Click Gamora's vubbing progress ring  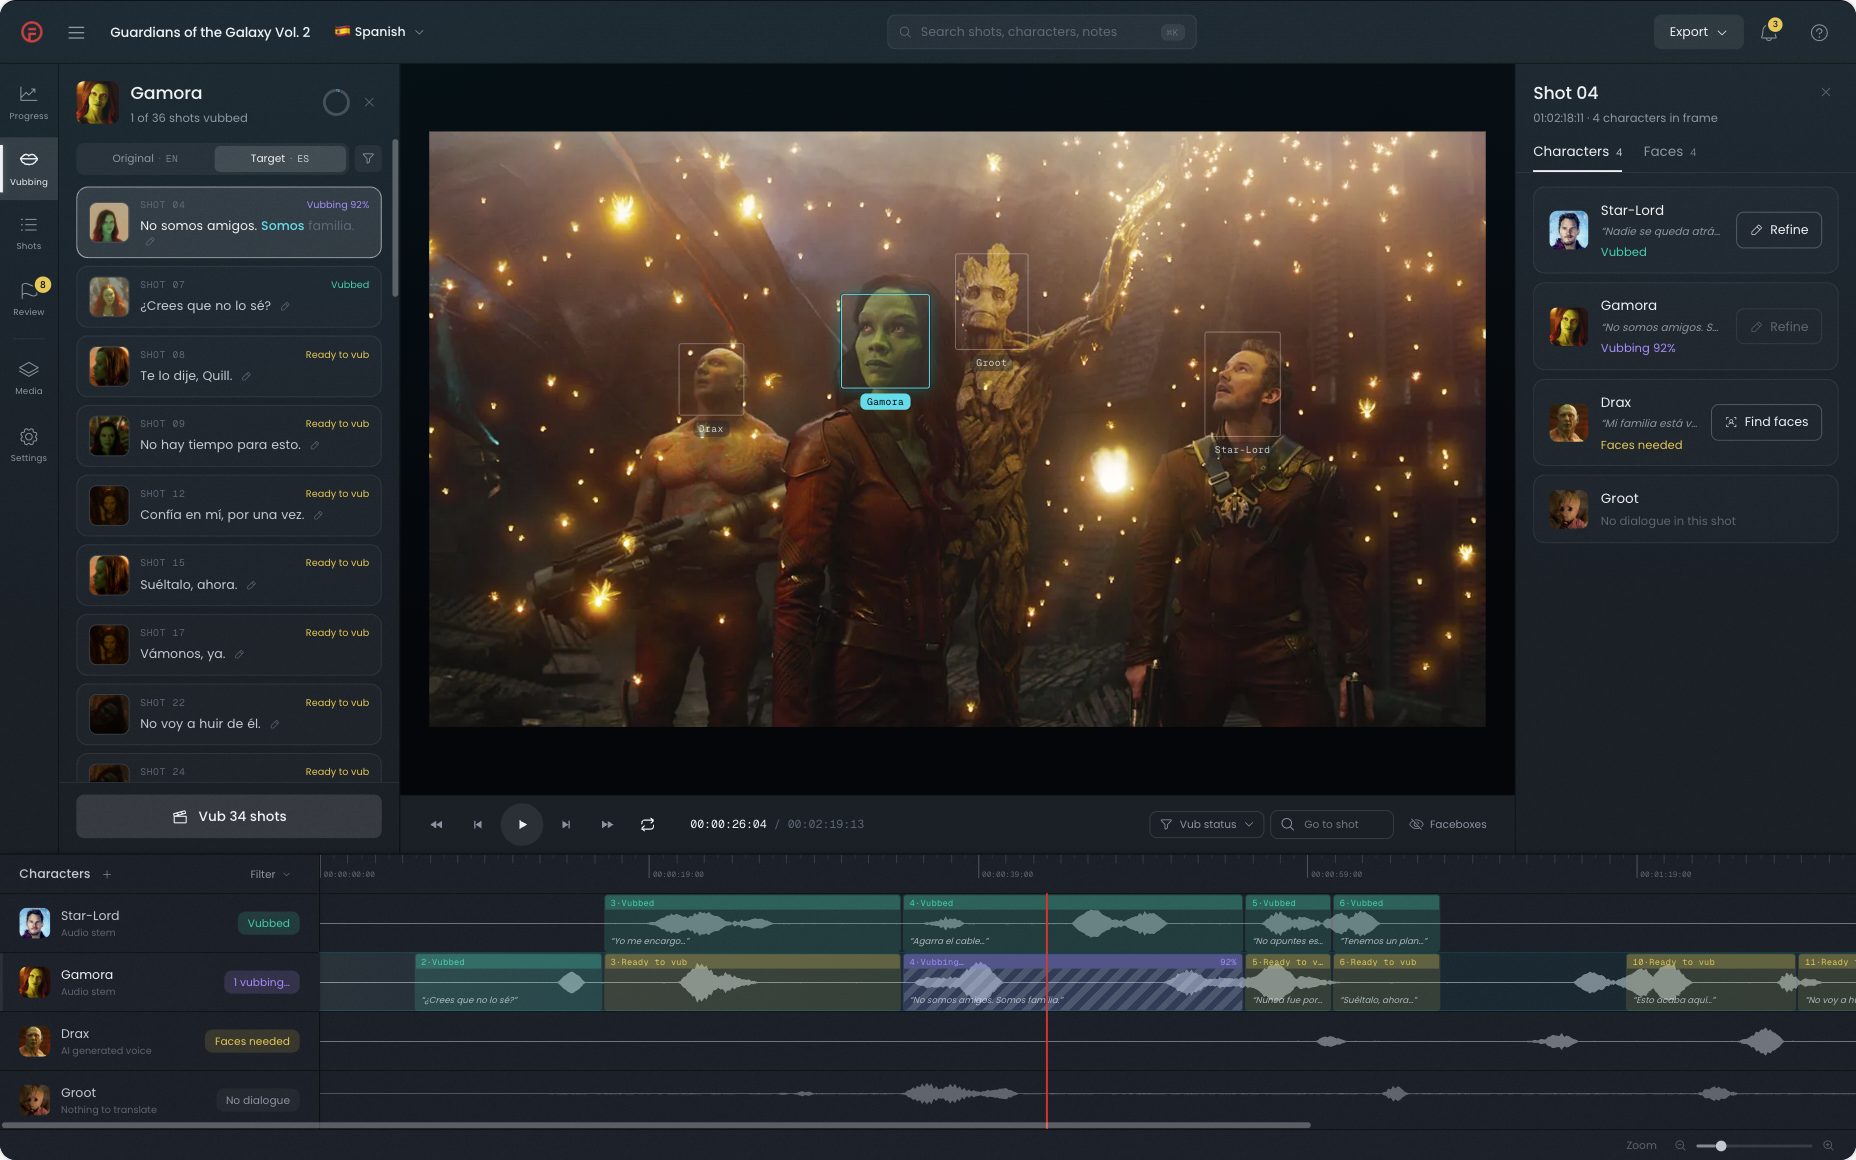tap(336, 102)
